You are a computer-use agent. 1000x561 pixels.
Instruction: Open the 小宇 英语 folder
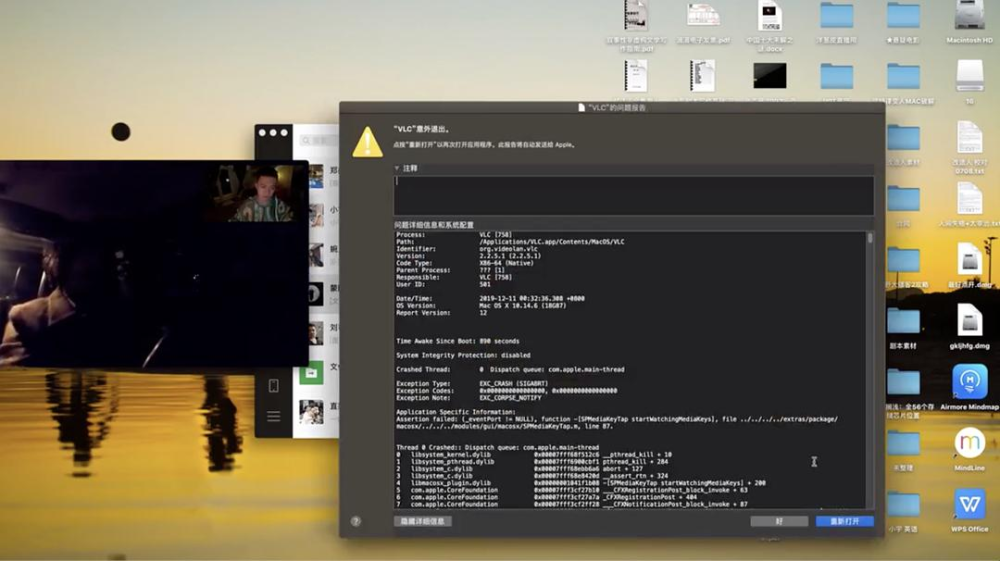(x=903, y=505)
